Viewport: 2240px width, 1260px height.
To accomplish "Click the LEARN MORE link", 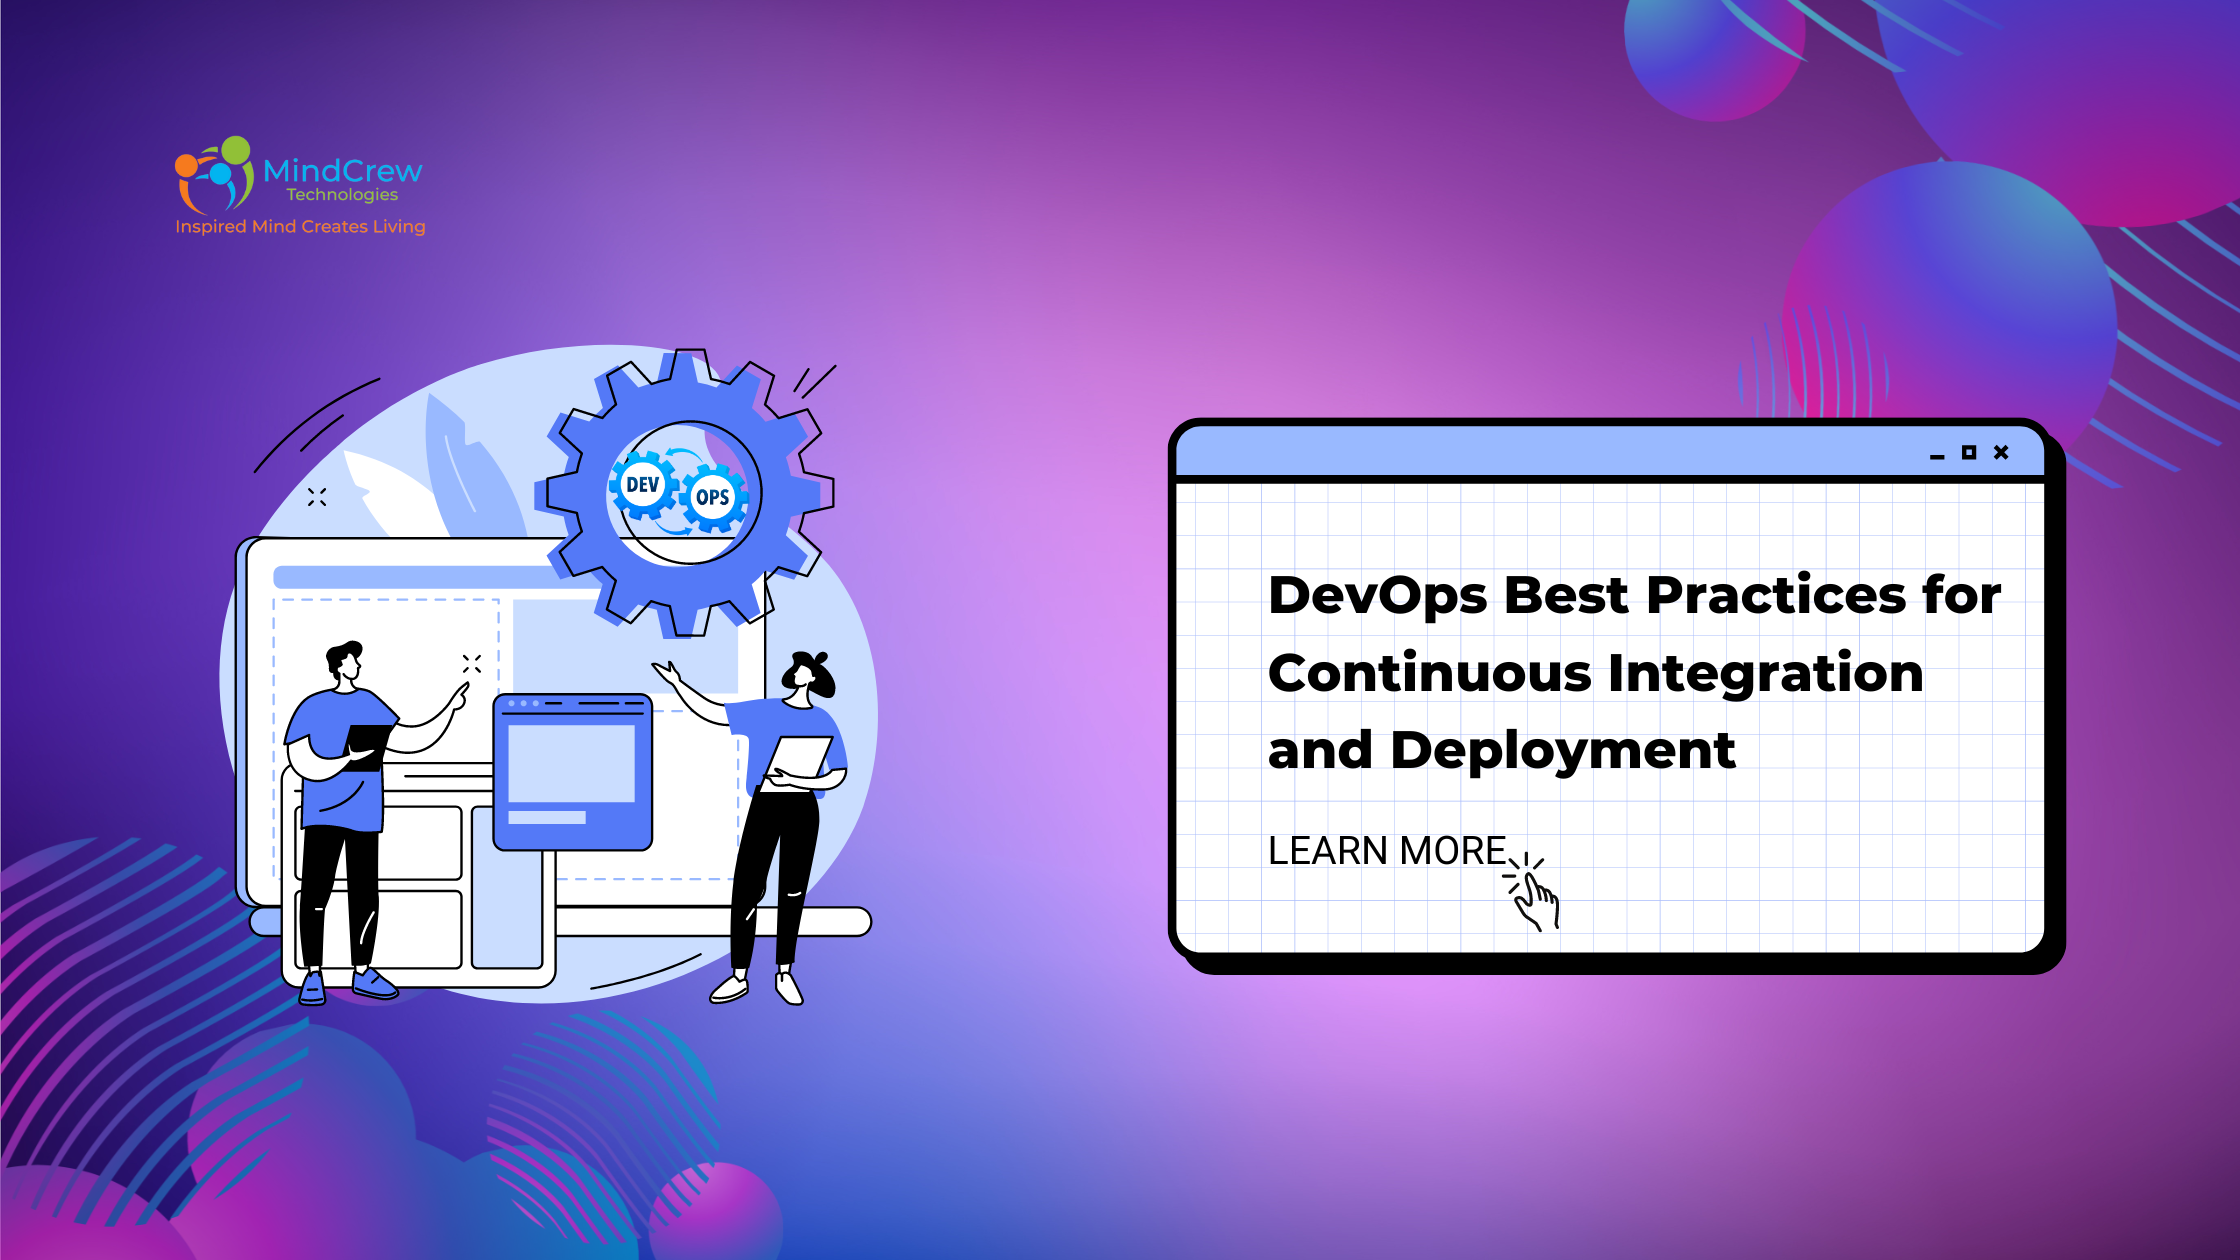I will pos(1387,851).
